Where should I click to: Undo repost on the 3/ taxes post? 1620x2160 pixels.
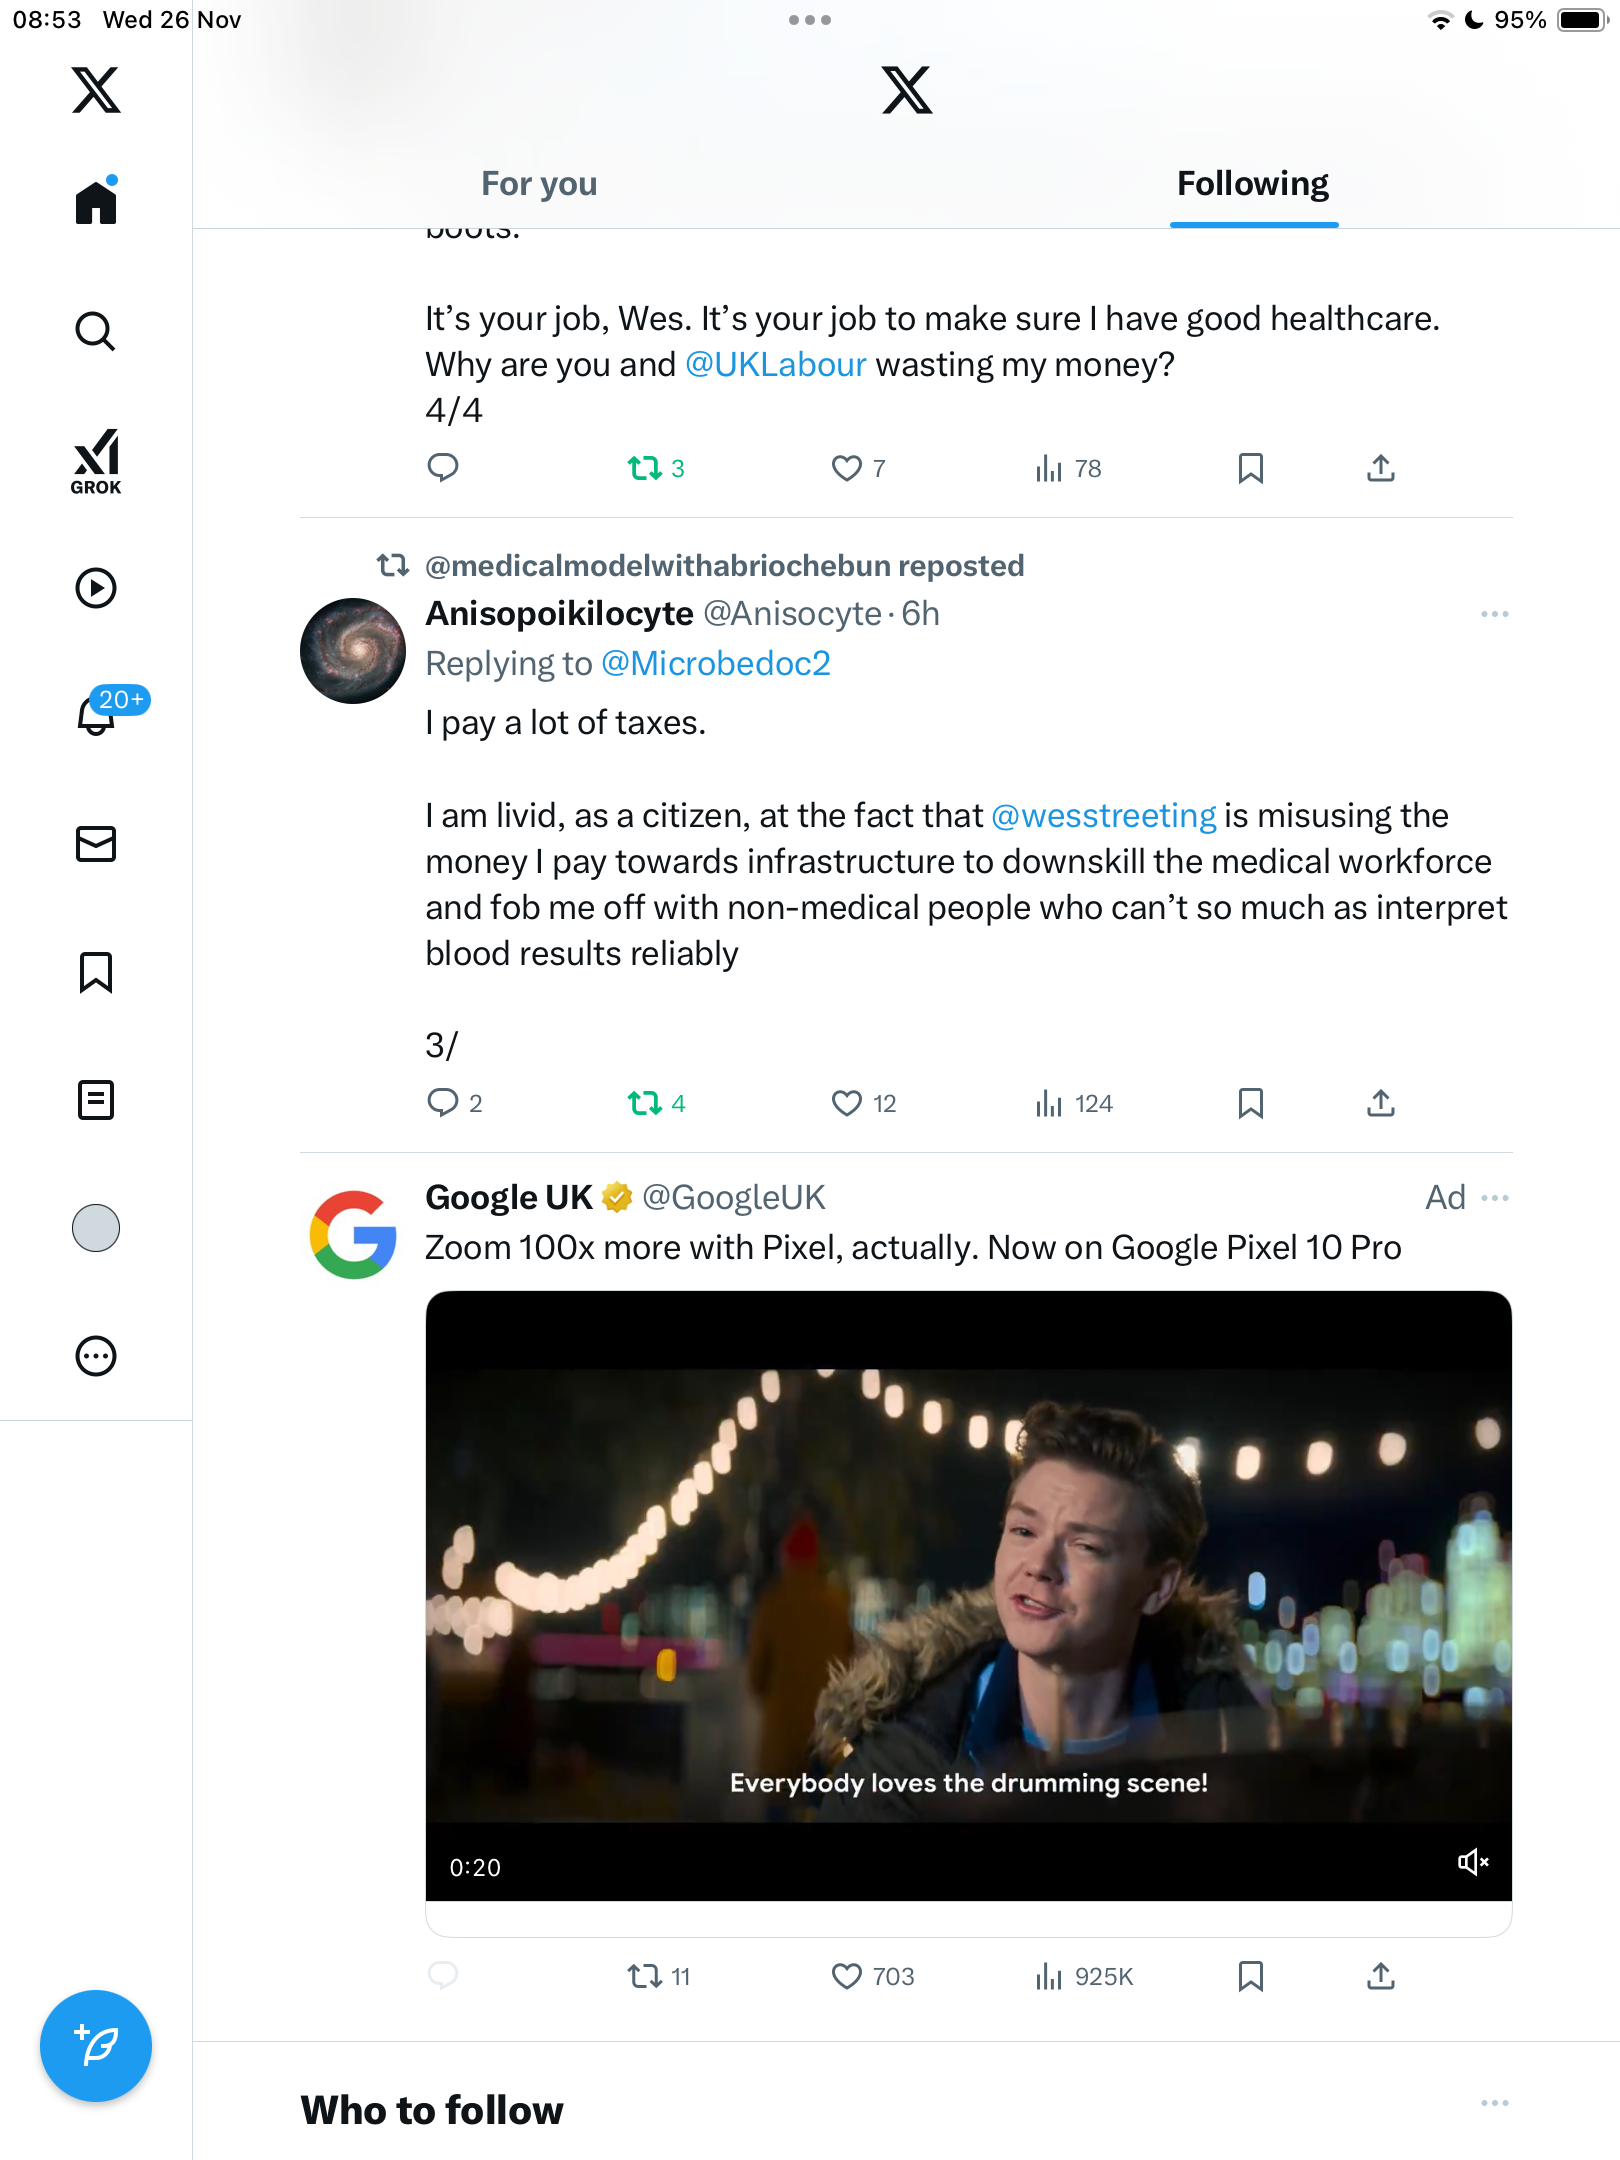[x=645, y=1103]
